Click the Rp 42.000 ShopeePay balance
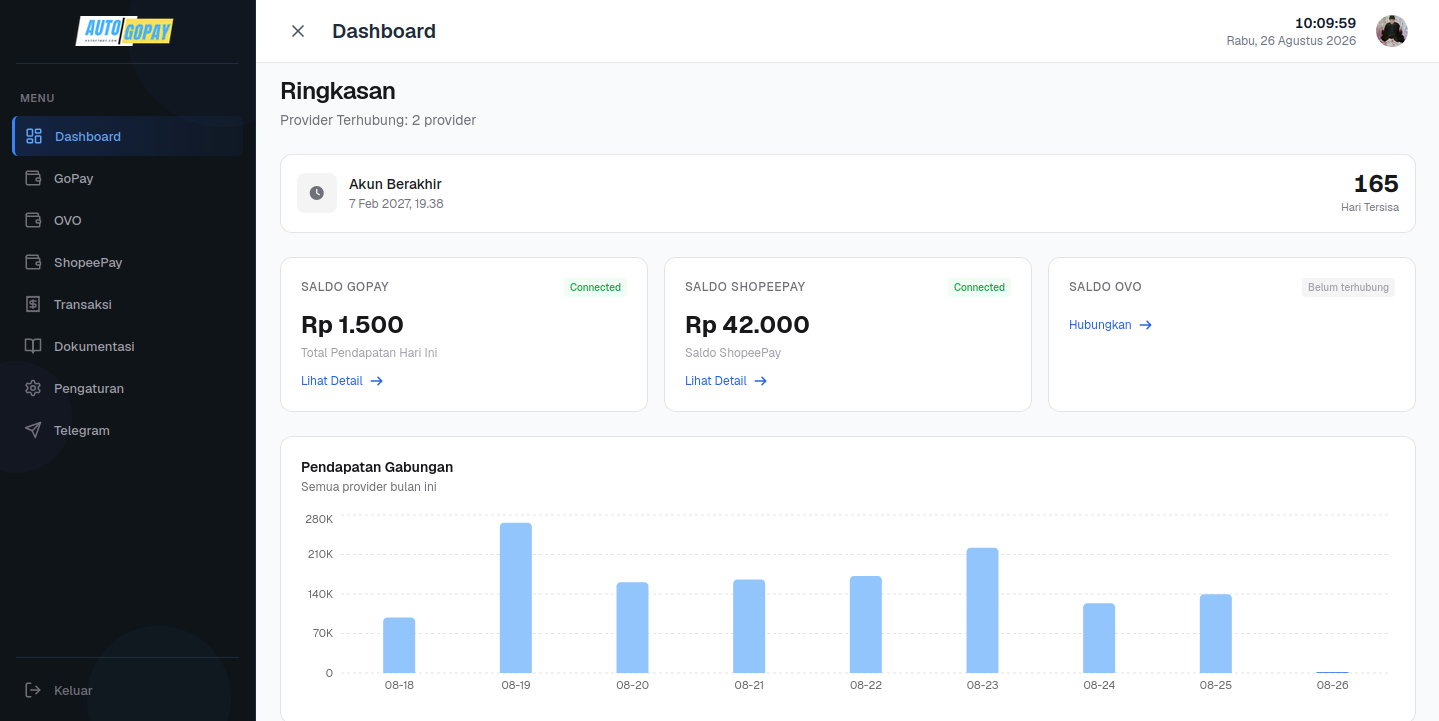1439x721 pixels. coord(747,325)
